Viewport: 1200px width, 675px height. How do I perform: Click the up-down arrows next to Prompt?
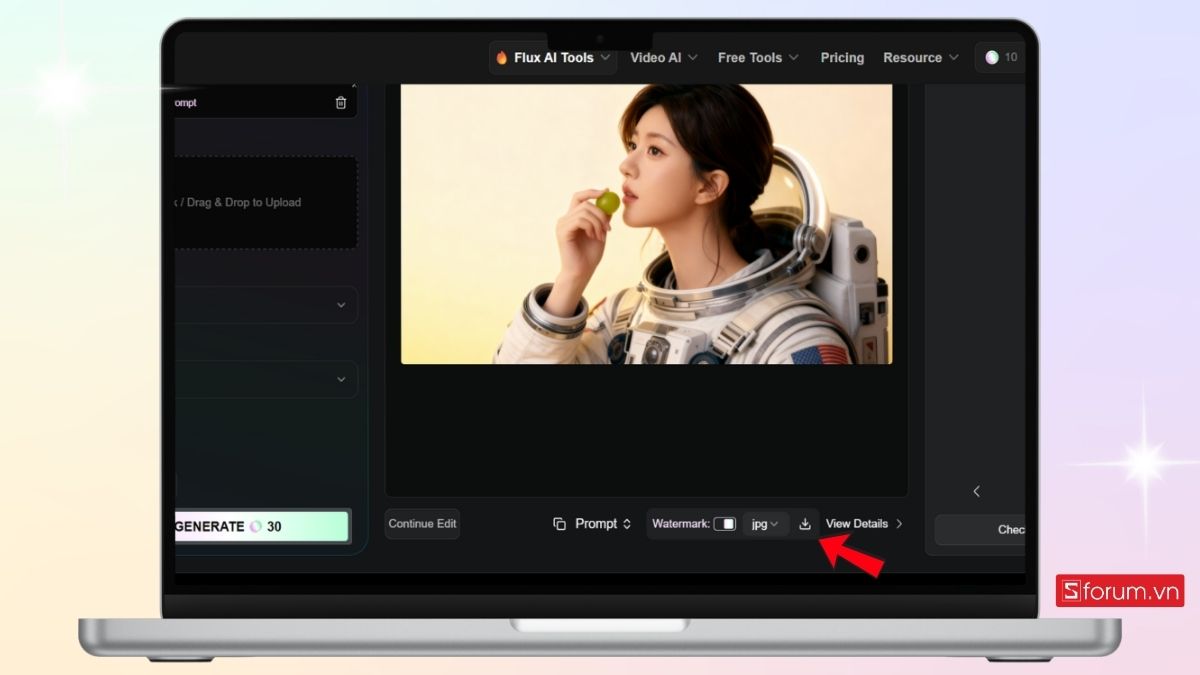point(627,524)
